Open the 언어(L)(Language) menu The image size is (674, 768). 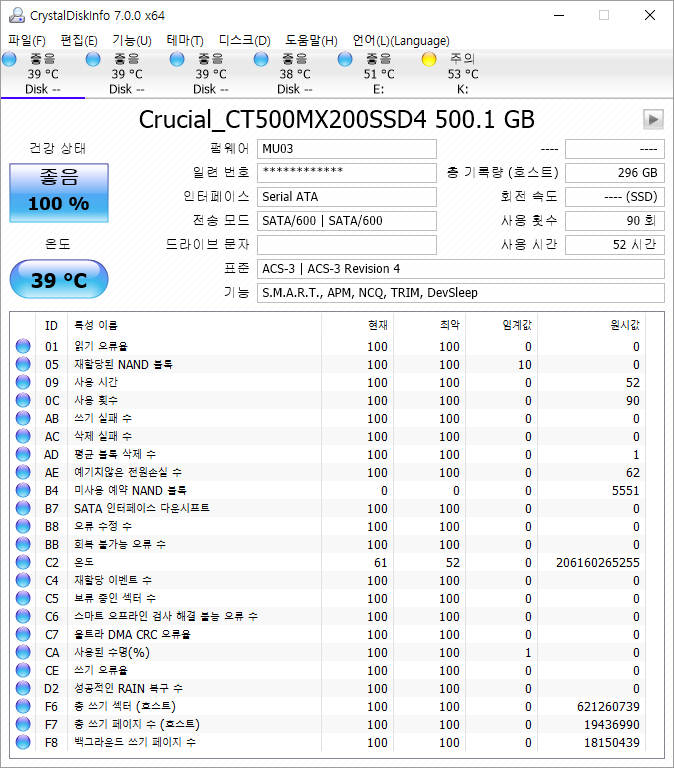pyautogui.click(x=401, y=41)
